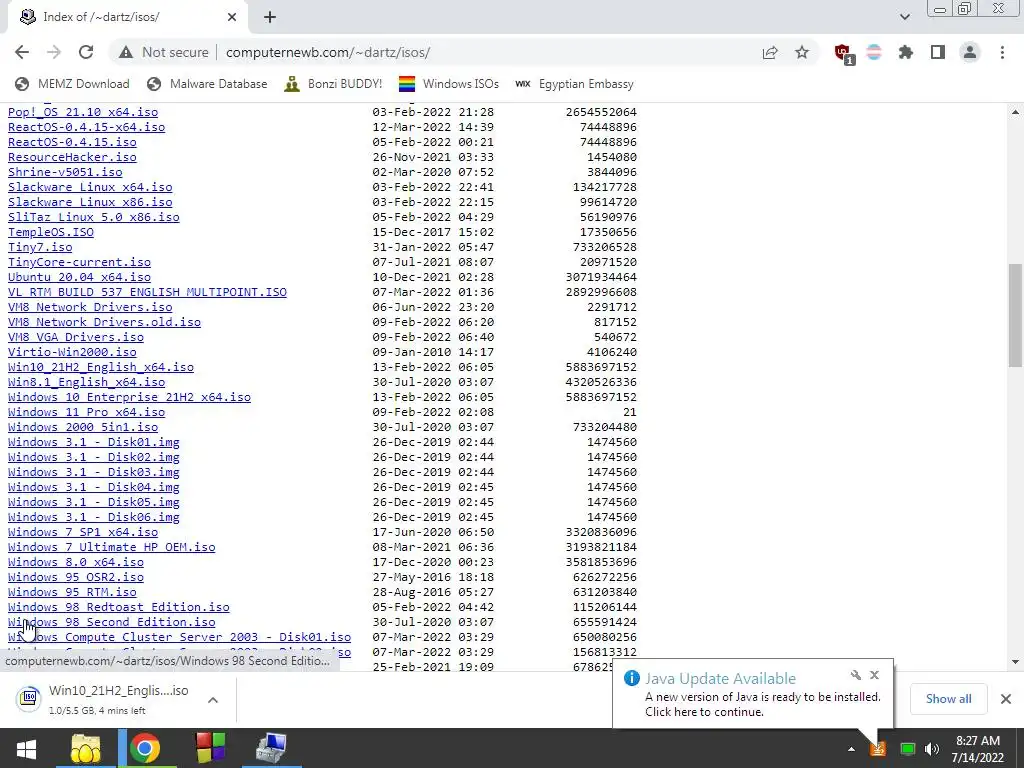Image resolution: width=1024 pixels, height=768 pixels.
Task: Open Windows 2000 5in1.iso link
Action: pyautogui.click(x=83, y=427)
